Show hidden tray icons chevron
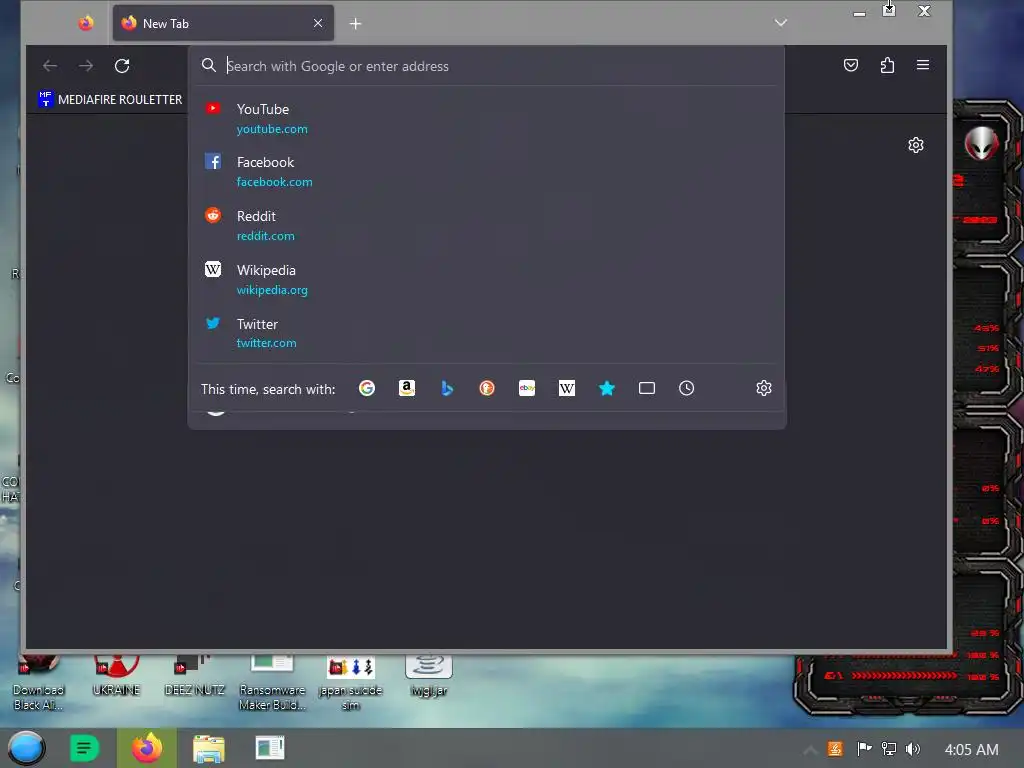 click(809, 750)
